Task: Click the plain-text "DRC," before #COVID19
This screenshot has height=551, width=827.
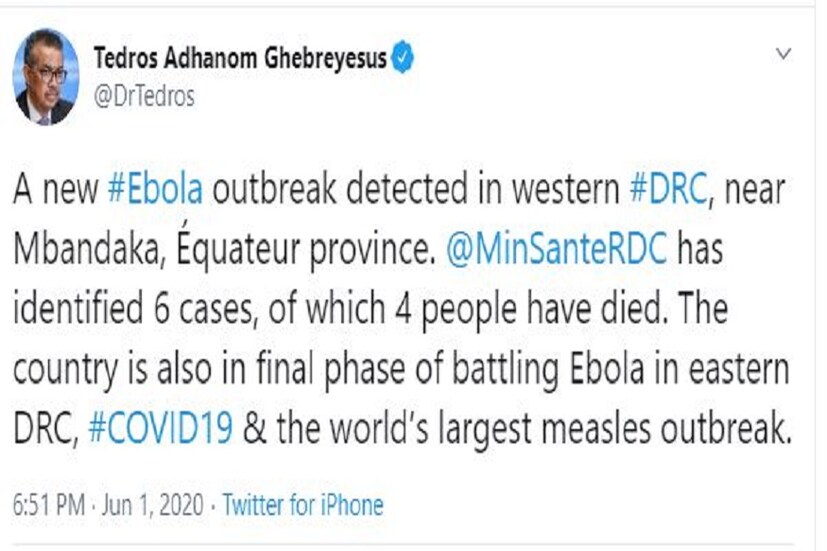Action: tap(48, 429)
